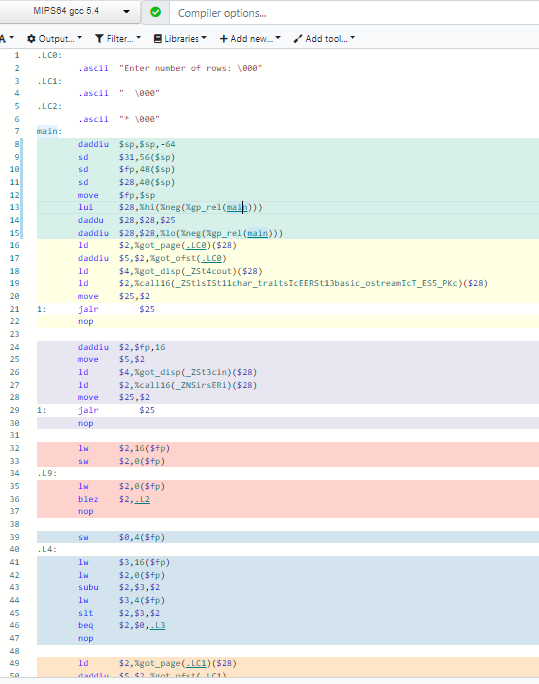Click the green compilation status checkmark icon
The image size is (539, 684).
[x=155, y=12]
